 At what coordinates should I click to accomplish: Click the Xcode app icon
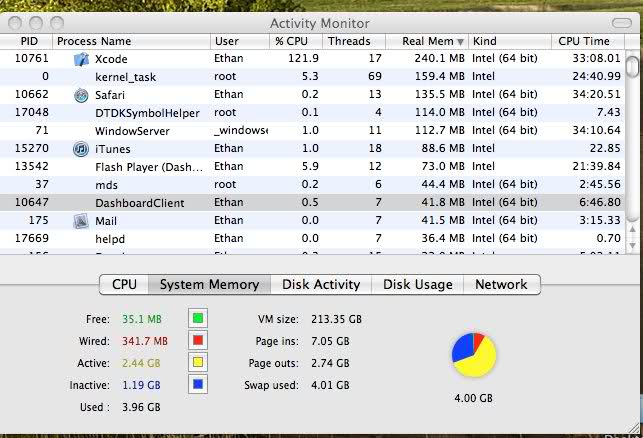(x=81, y=59)
